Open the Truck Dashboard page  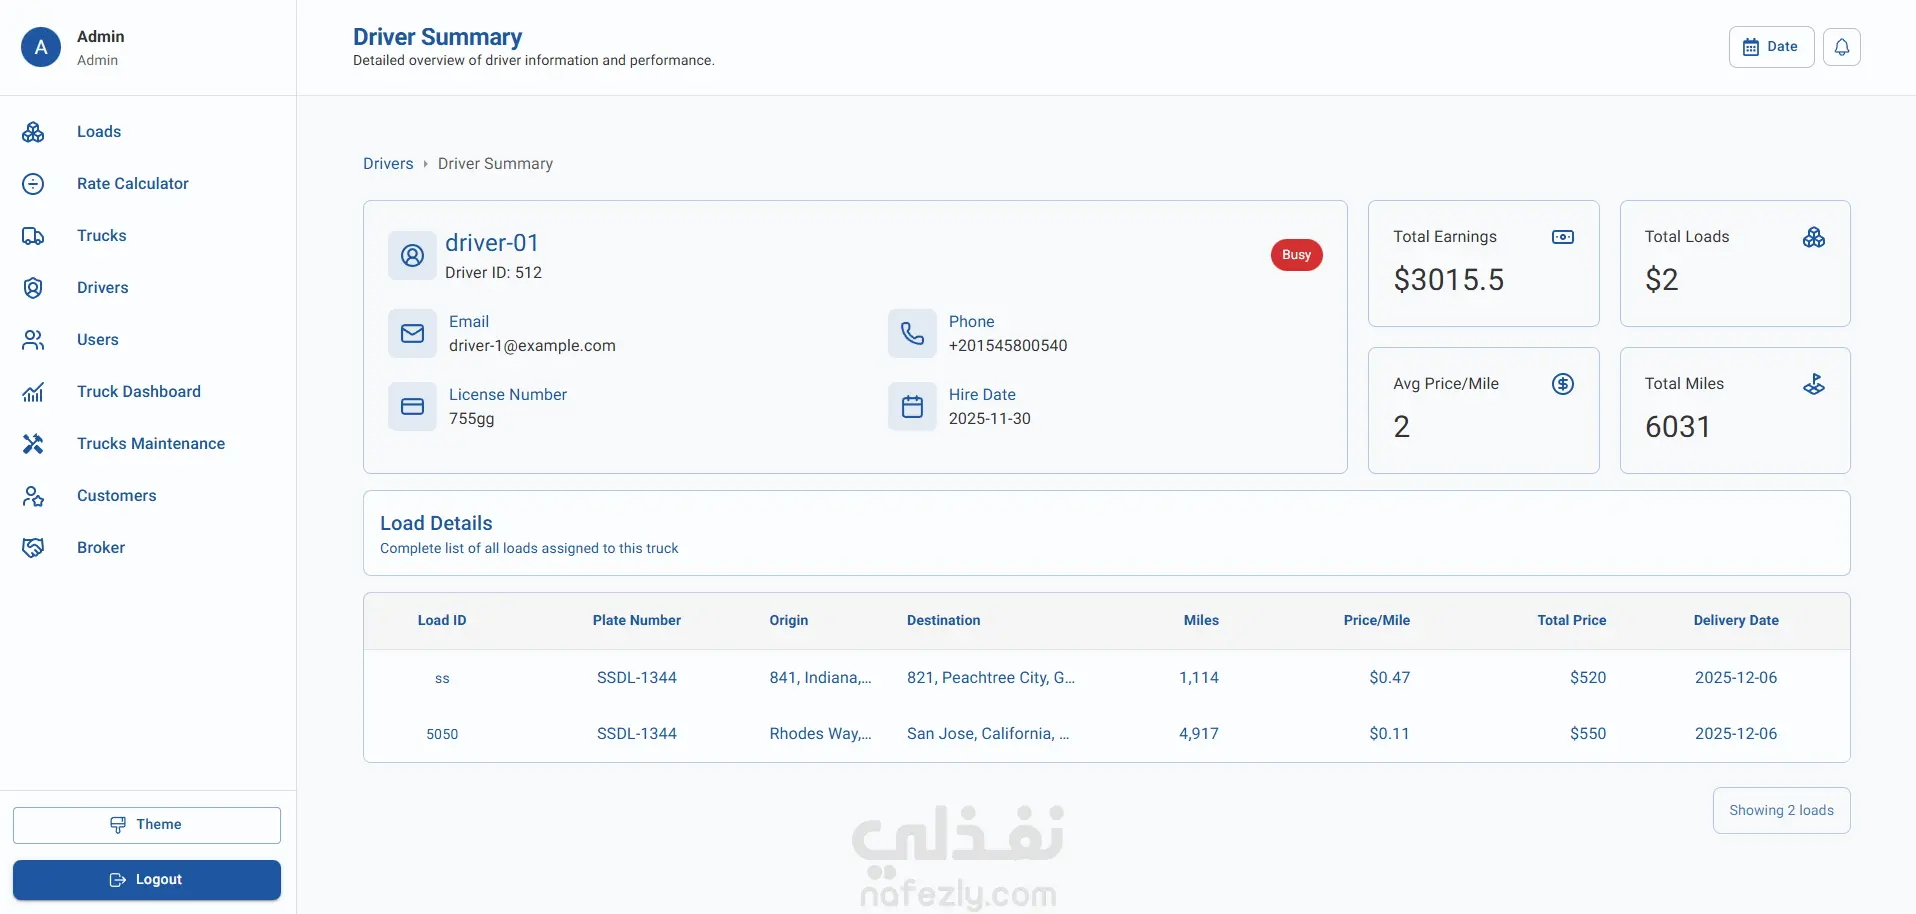click(x=139, y=392)
